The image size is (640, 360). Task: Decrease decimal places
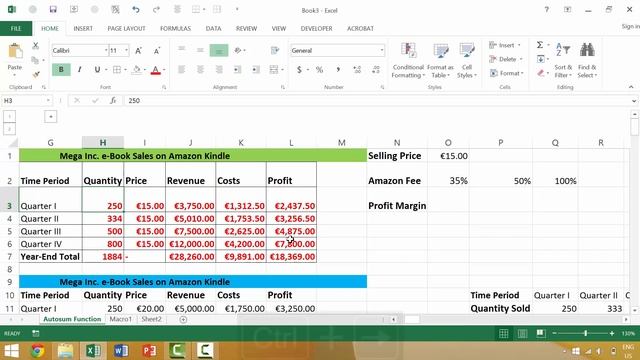[x=376, y=70]
